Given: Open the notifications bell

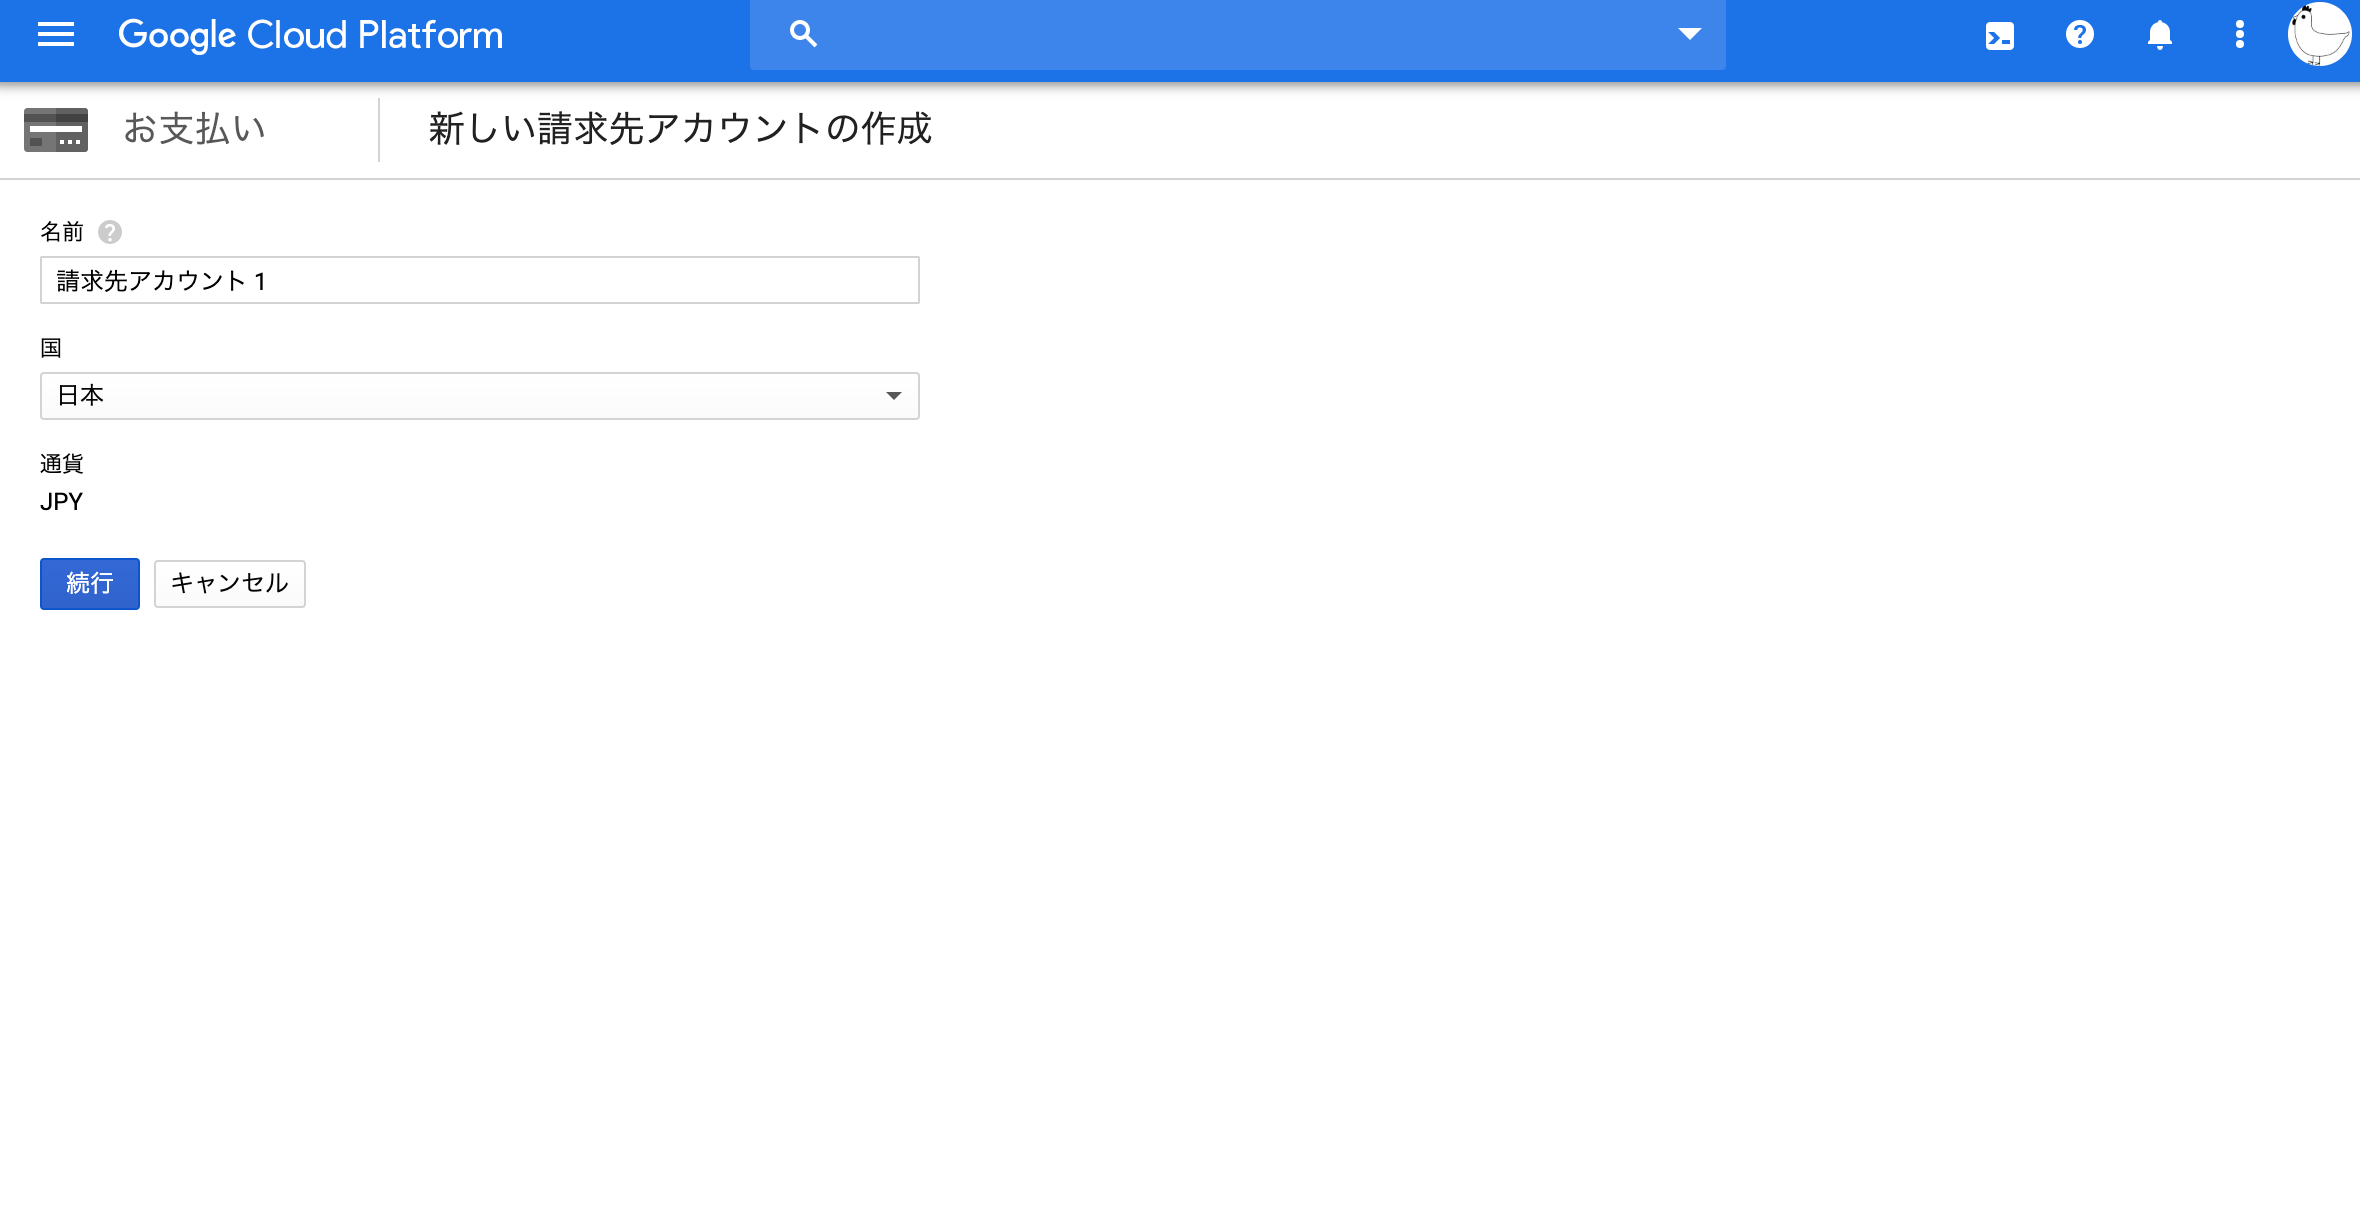Looking at the screenshot, I should (2158, 34).
